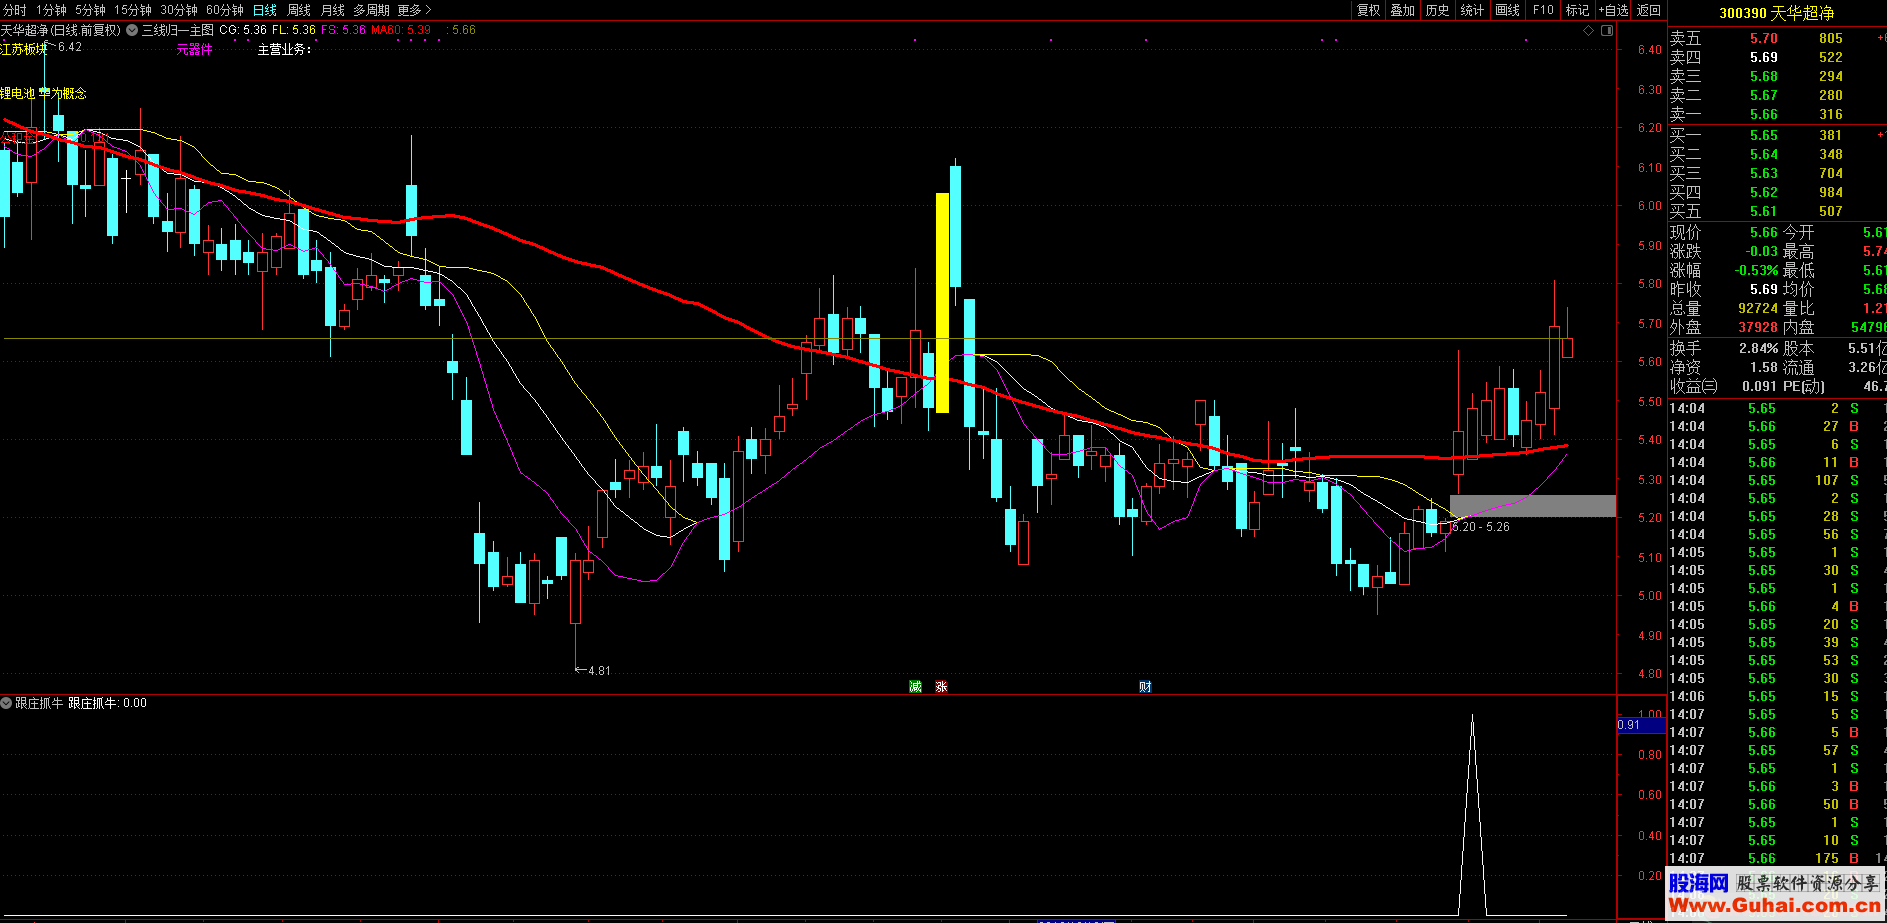The width and height of the screenshot is (1887, 923).
Task: Click the 14:06 trade tick row
Action: tap(1776, 696)
